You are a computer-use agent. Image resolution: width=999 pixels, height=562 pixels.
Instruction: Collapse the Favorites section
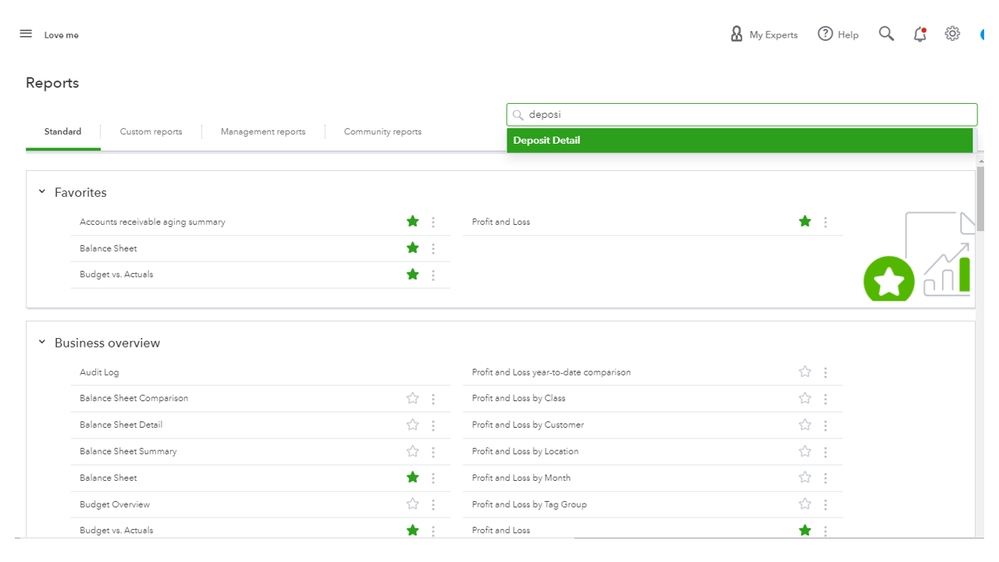pos(42,192)
